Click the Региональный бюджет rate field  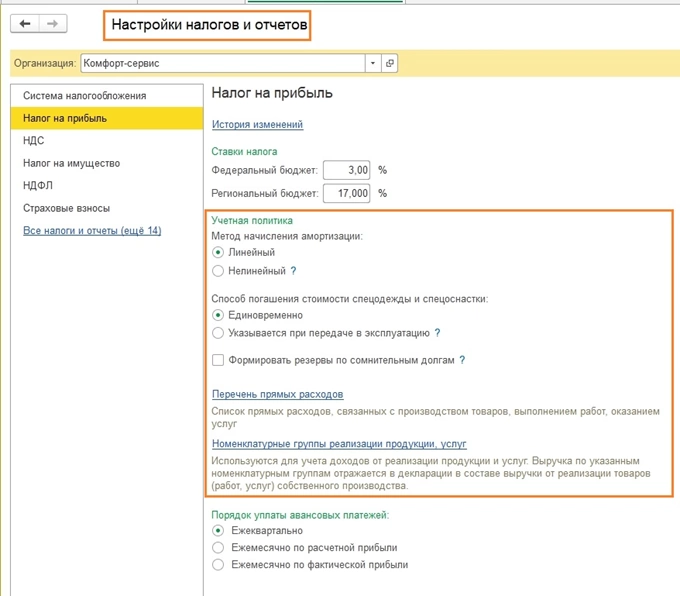click(346, 193)
